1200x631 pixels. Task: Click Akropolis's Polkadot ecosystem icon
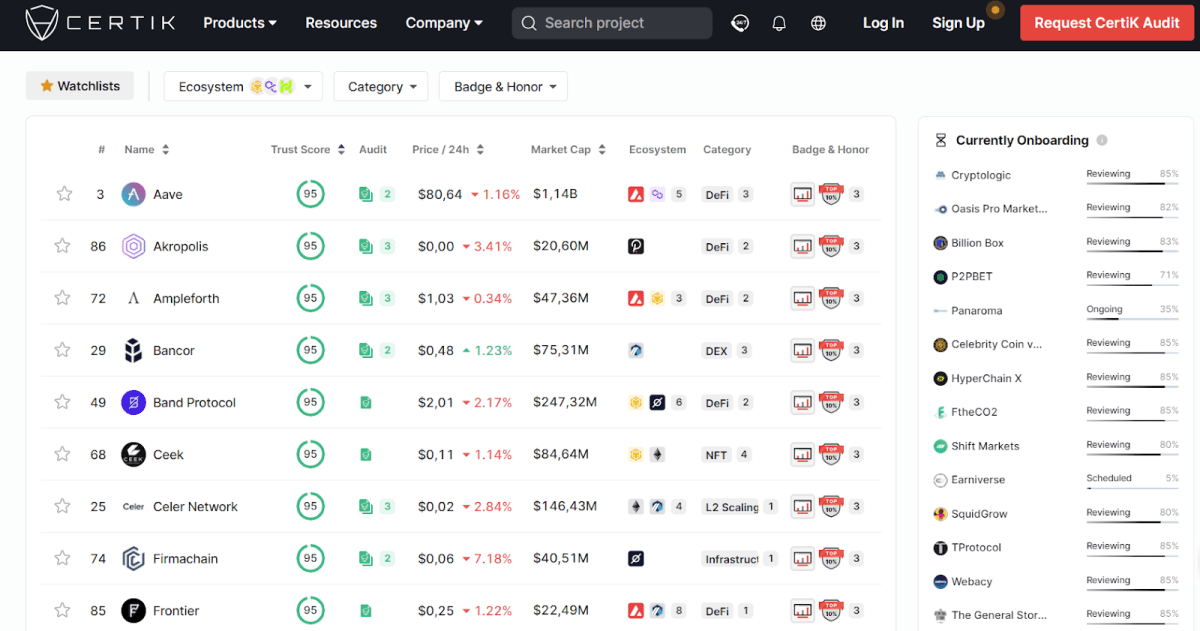[636, 246]
